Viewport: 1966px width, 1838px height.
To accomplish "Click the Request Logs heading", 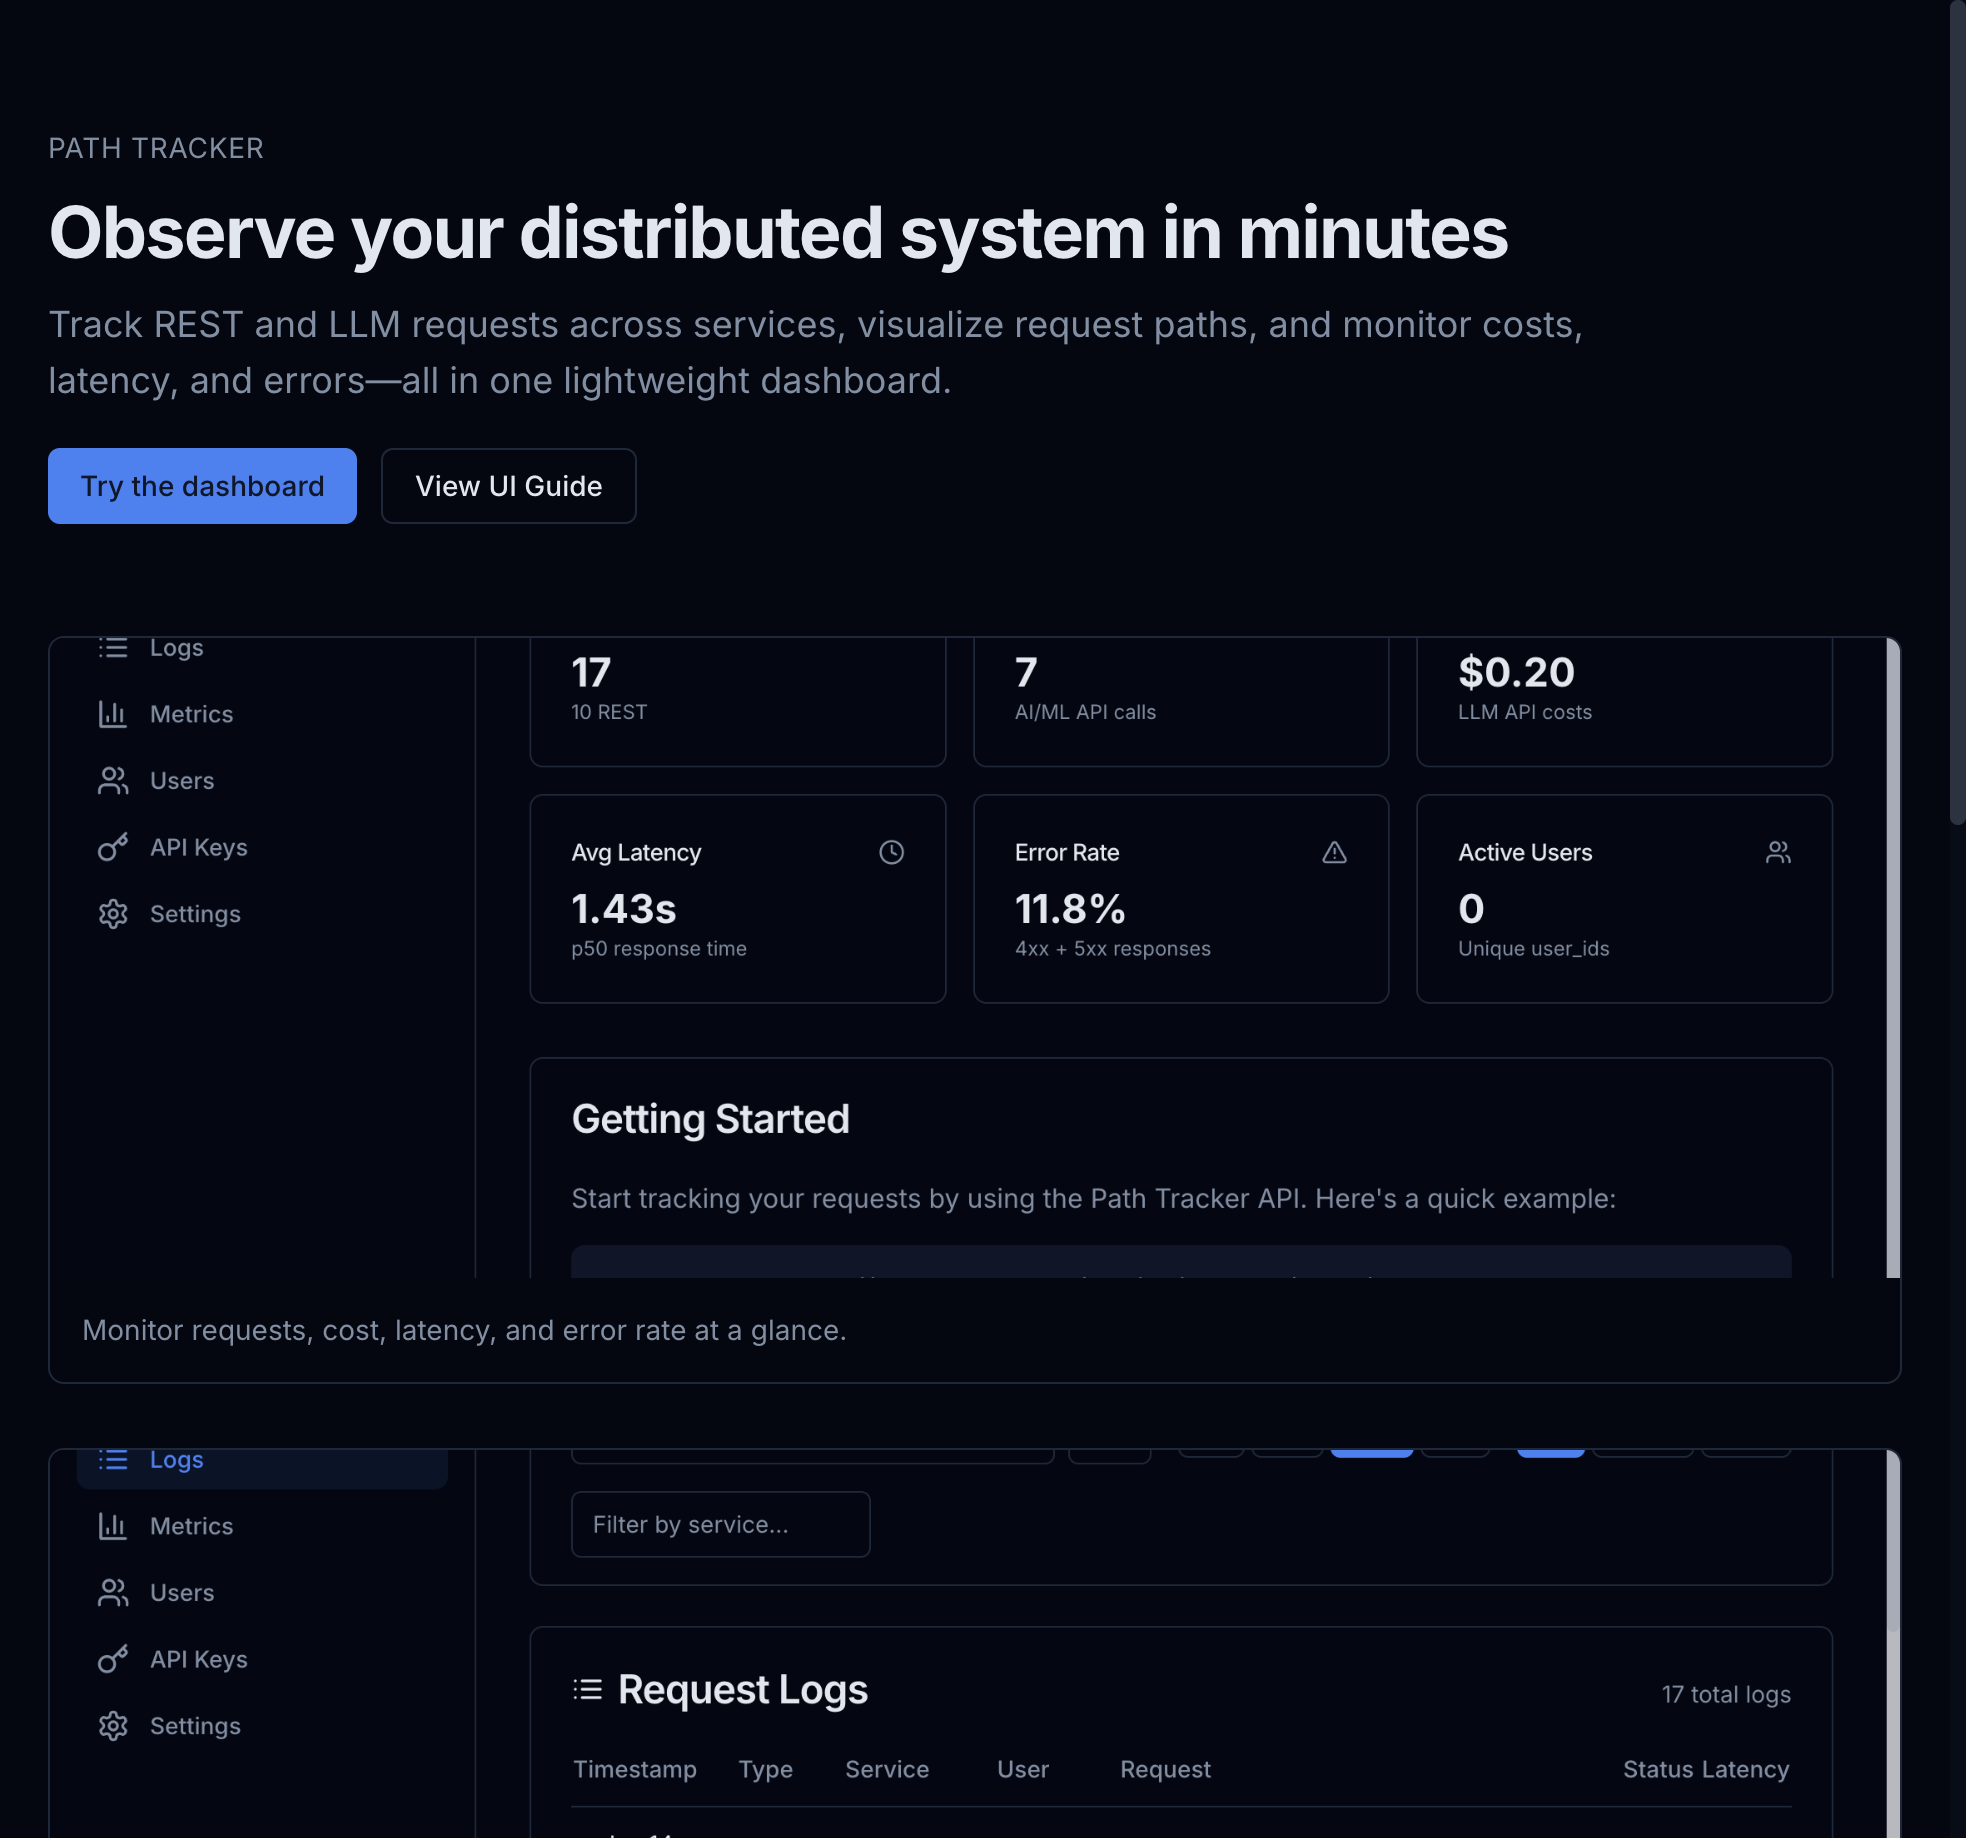I will tap(742, 1690).
